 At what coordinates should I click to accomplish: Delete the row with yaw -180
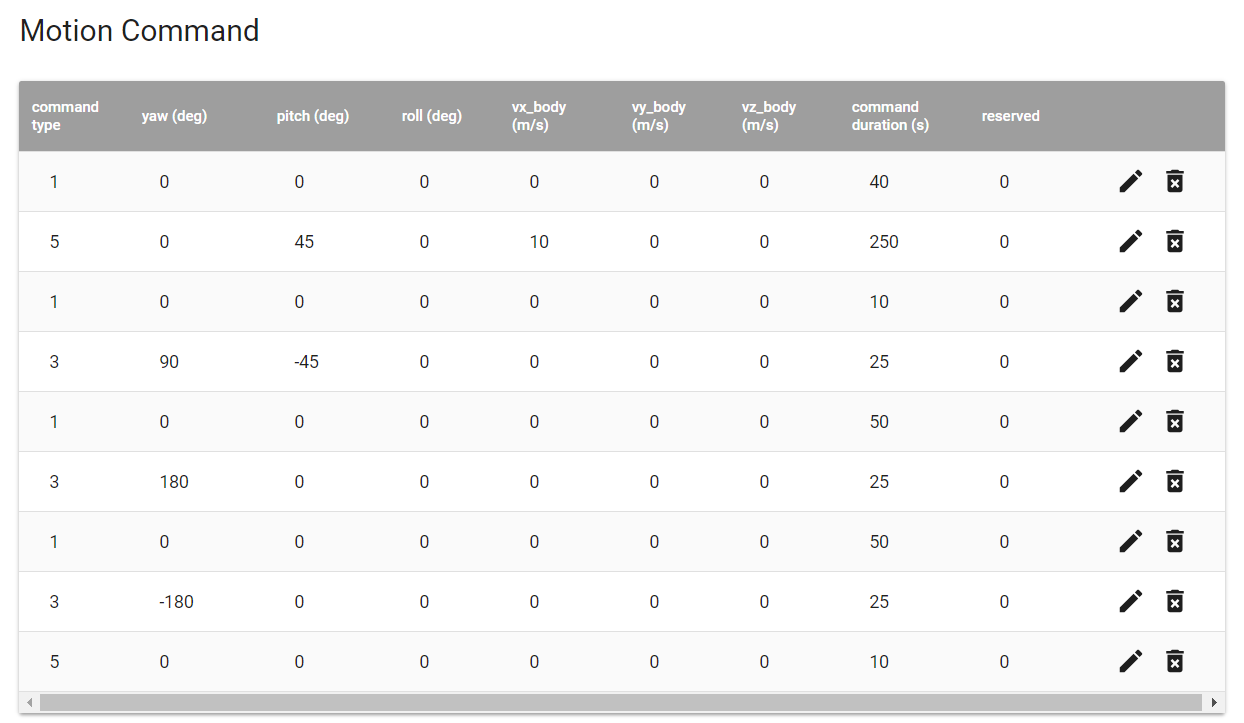pos(1175,601)
